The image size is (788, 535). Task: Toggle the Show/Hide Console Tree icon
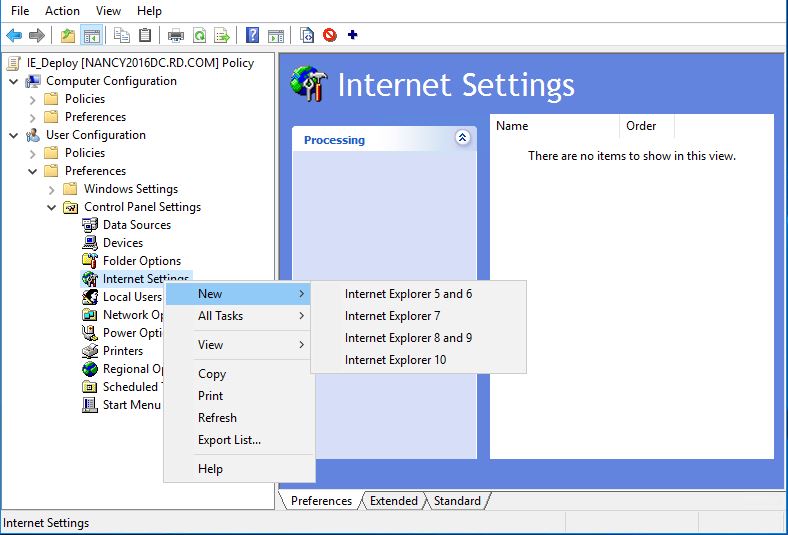(91, 36)
